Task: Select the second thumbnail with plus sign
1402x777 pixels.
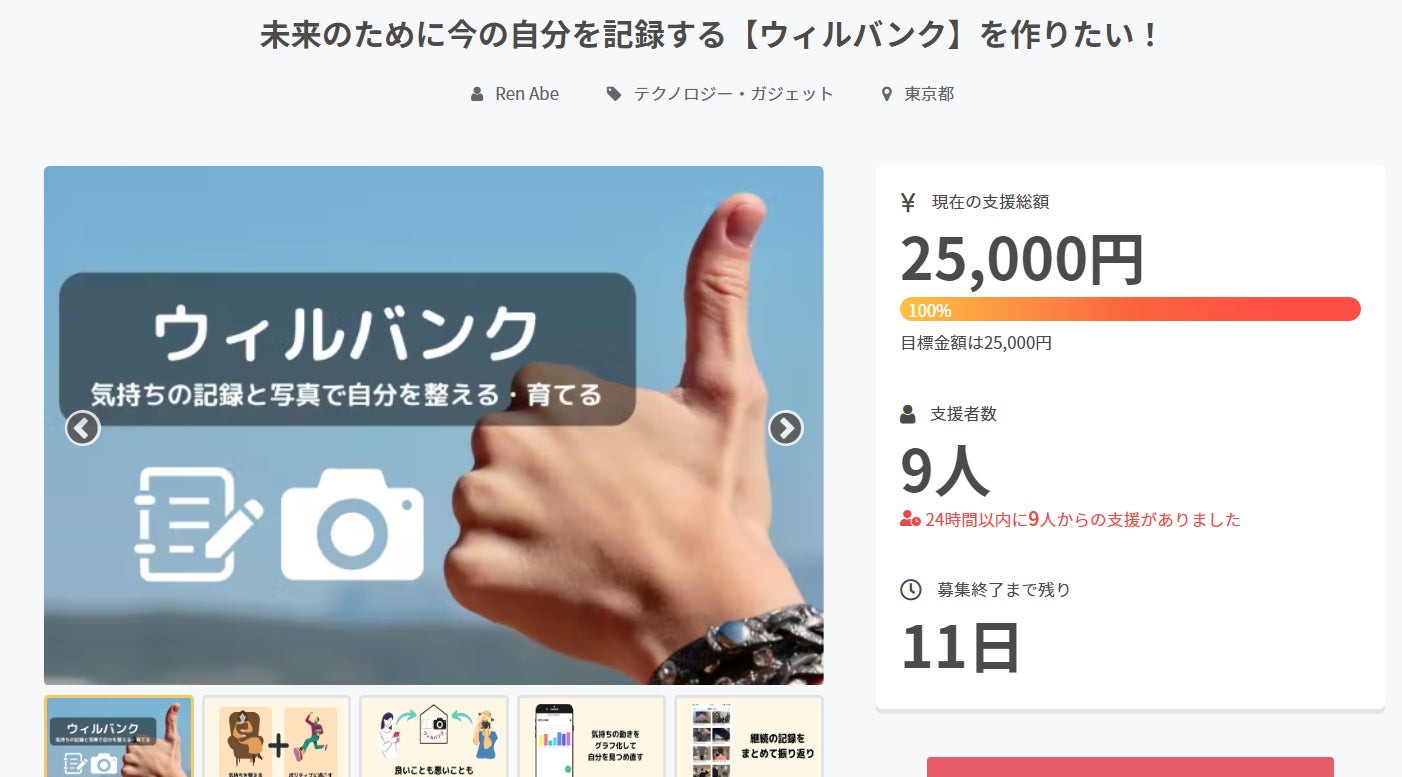Action: click(x=277, y=737)
